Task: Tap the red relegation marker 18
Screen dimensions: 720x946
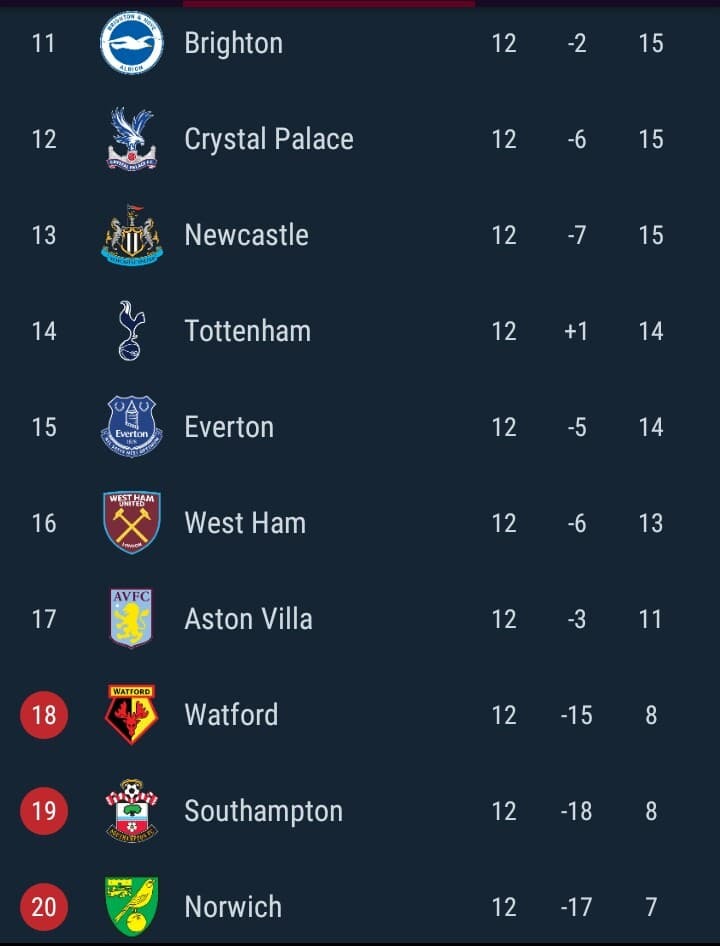Action: pos(44,715)
